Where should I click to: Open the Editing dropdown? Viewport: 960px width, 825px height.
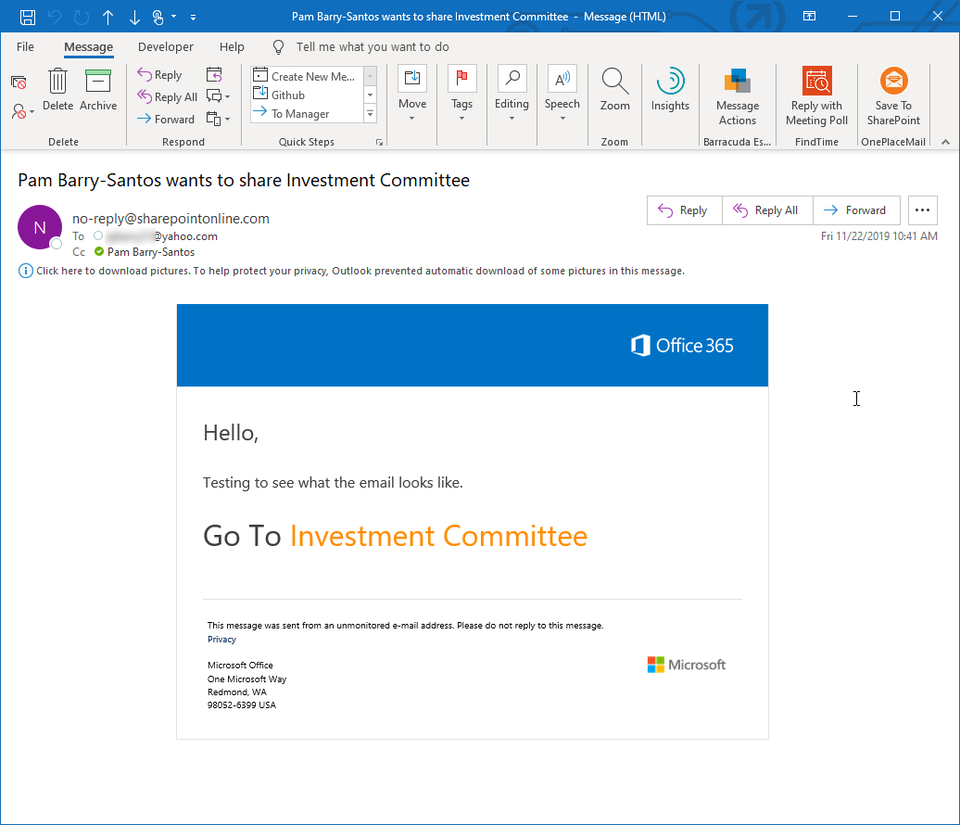coord(512,94)
